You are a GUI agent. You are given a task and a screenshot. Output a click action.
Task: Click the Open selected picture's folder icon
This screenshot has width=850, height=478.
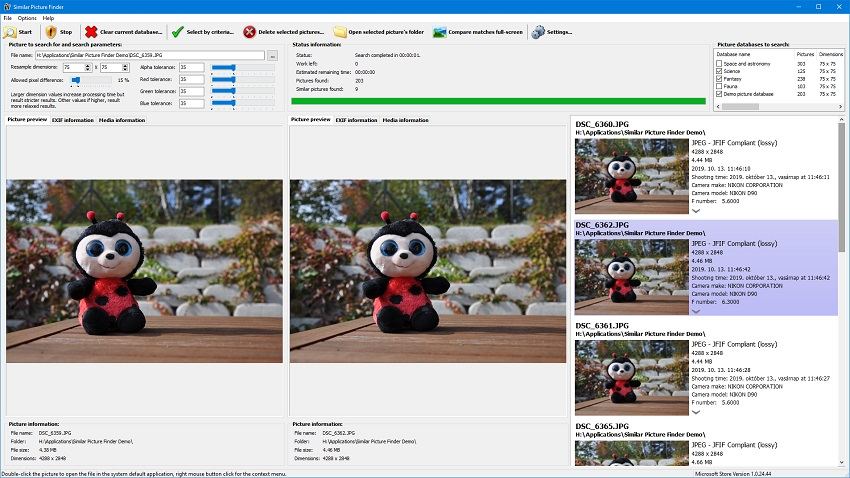point(340,32)
